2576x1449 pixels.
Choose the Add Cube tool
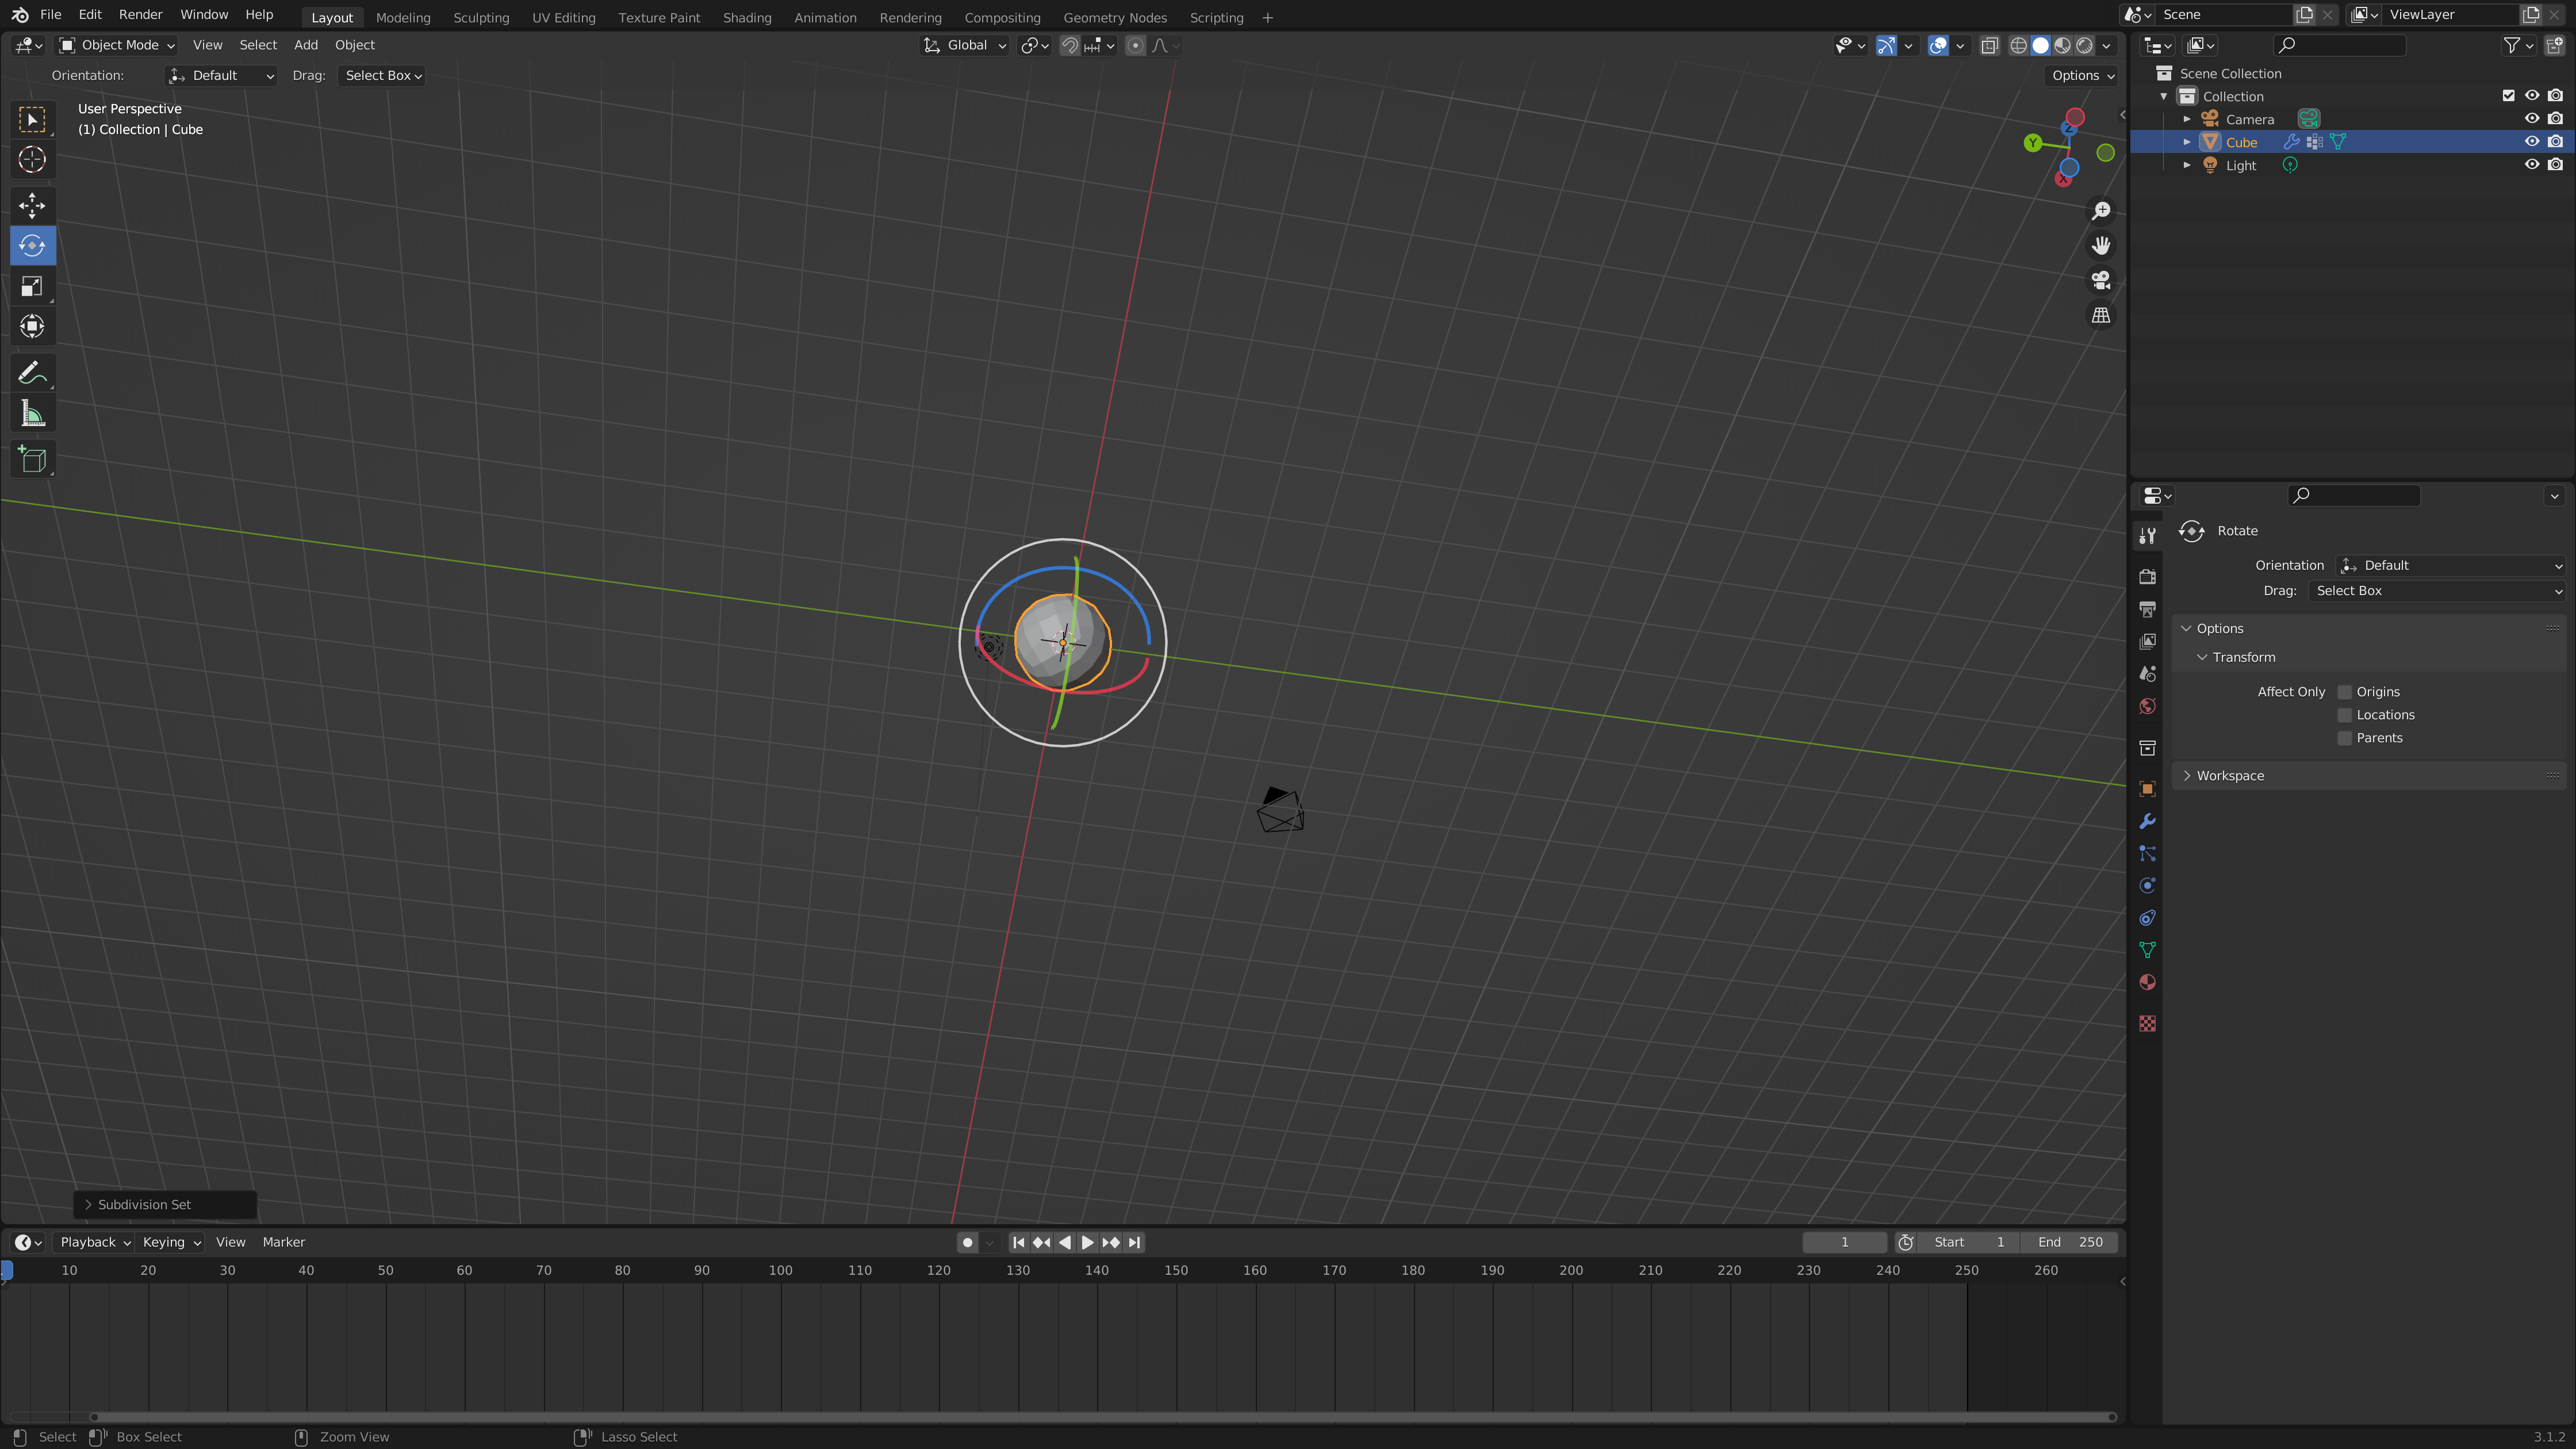pos(32,460)
